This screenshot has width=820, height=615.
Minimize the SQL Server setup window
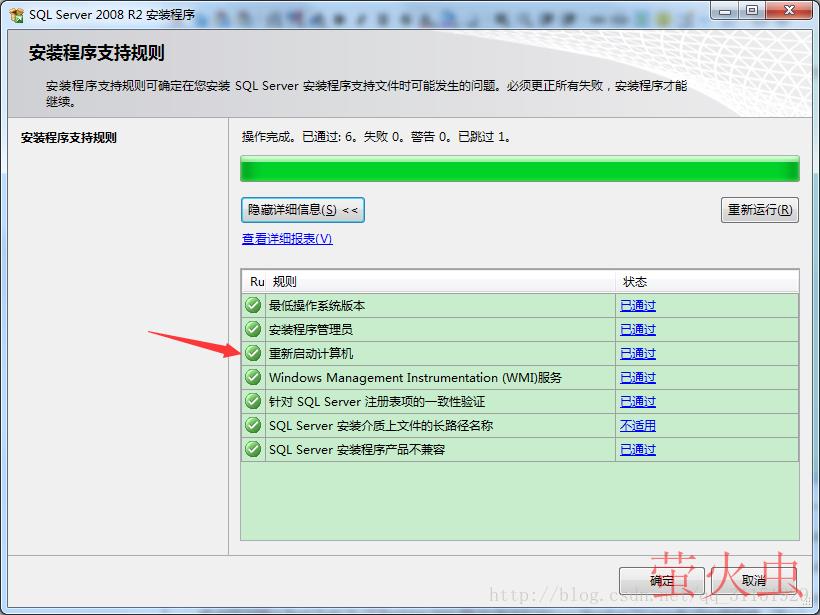tap(725, 11)
